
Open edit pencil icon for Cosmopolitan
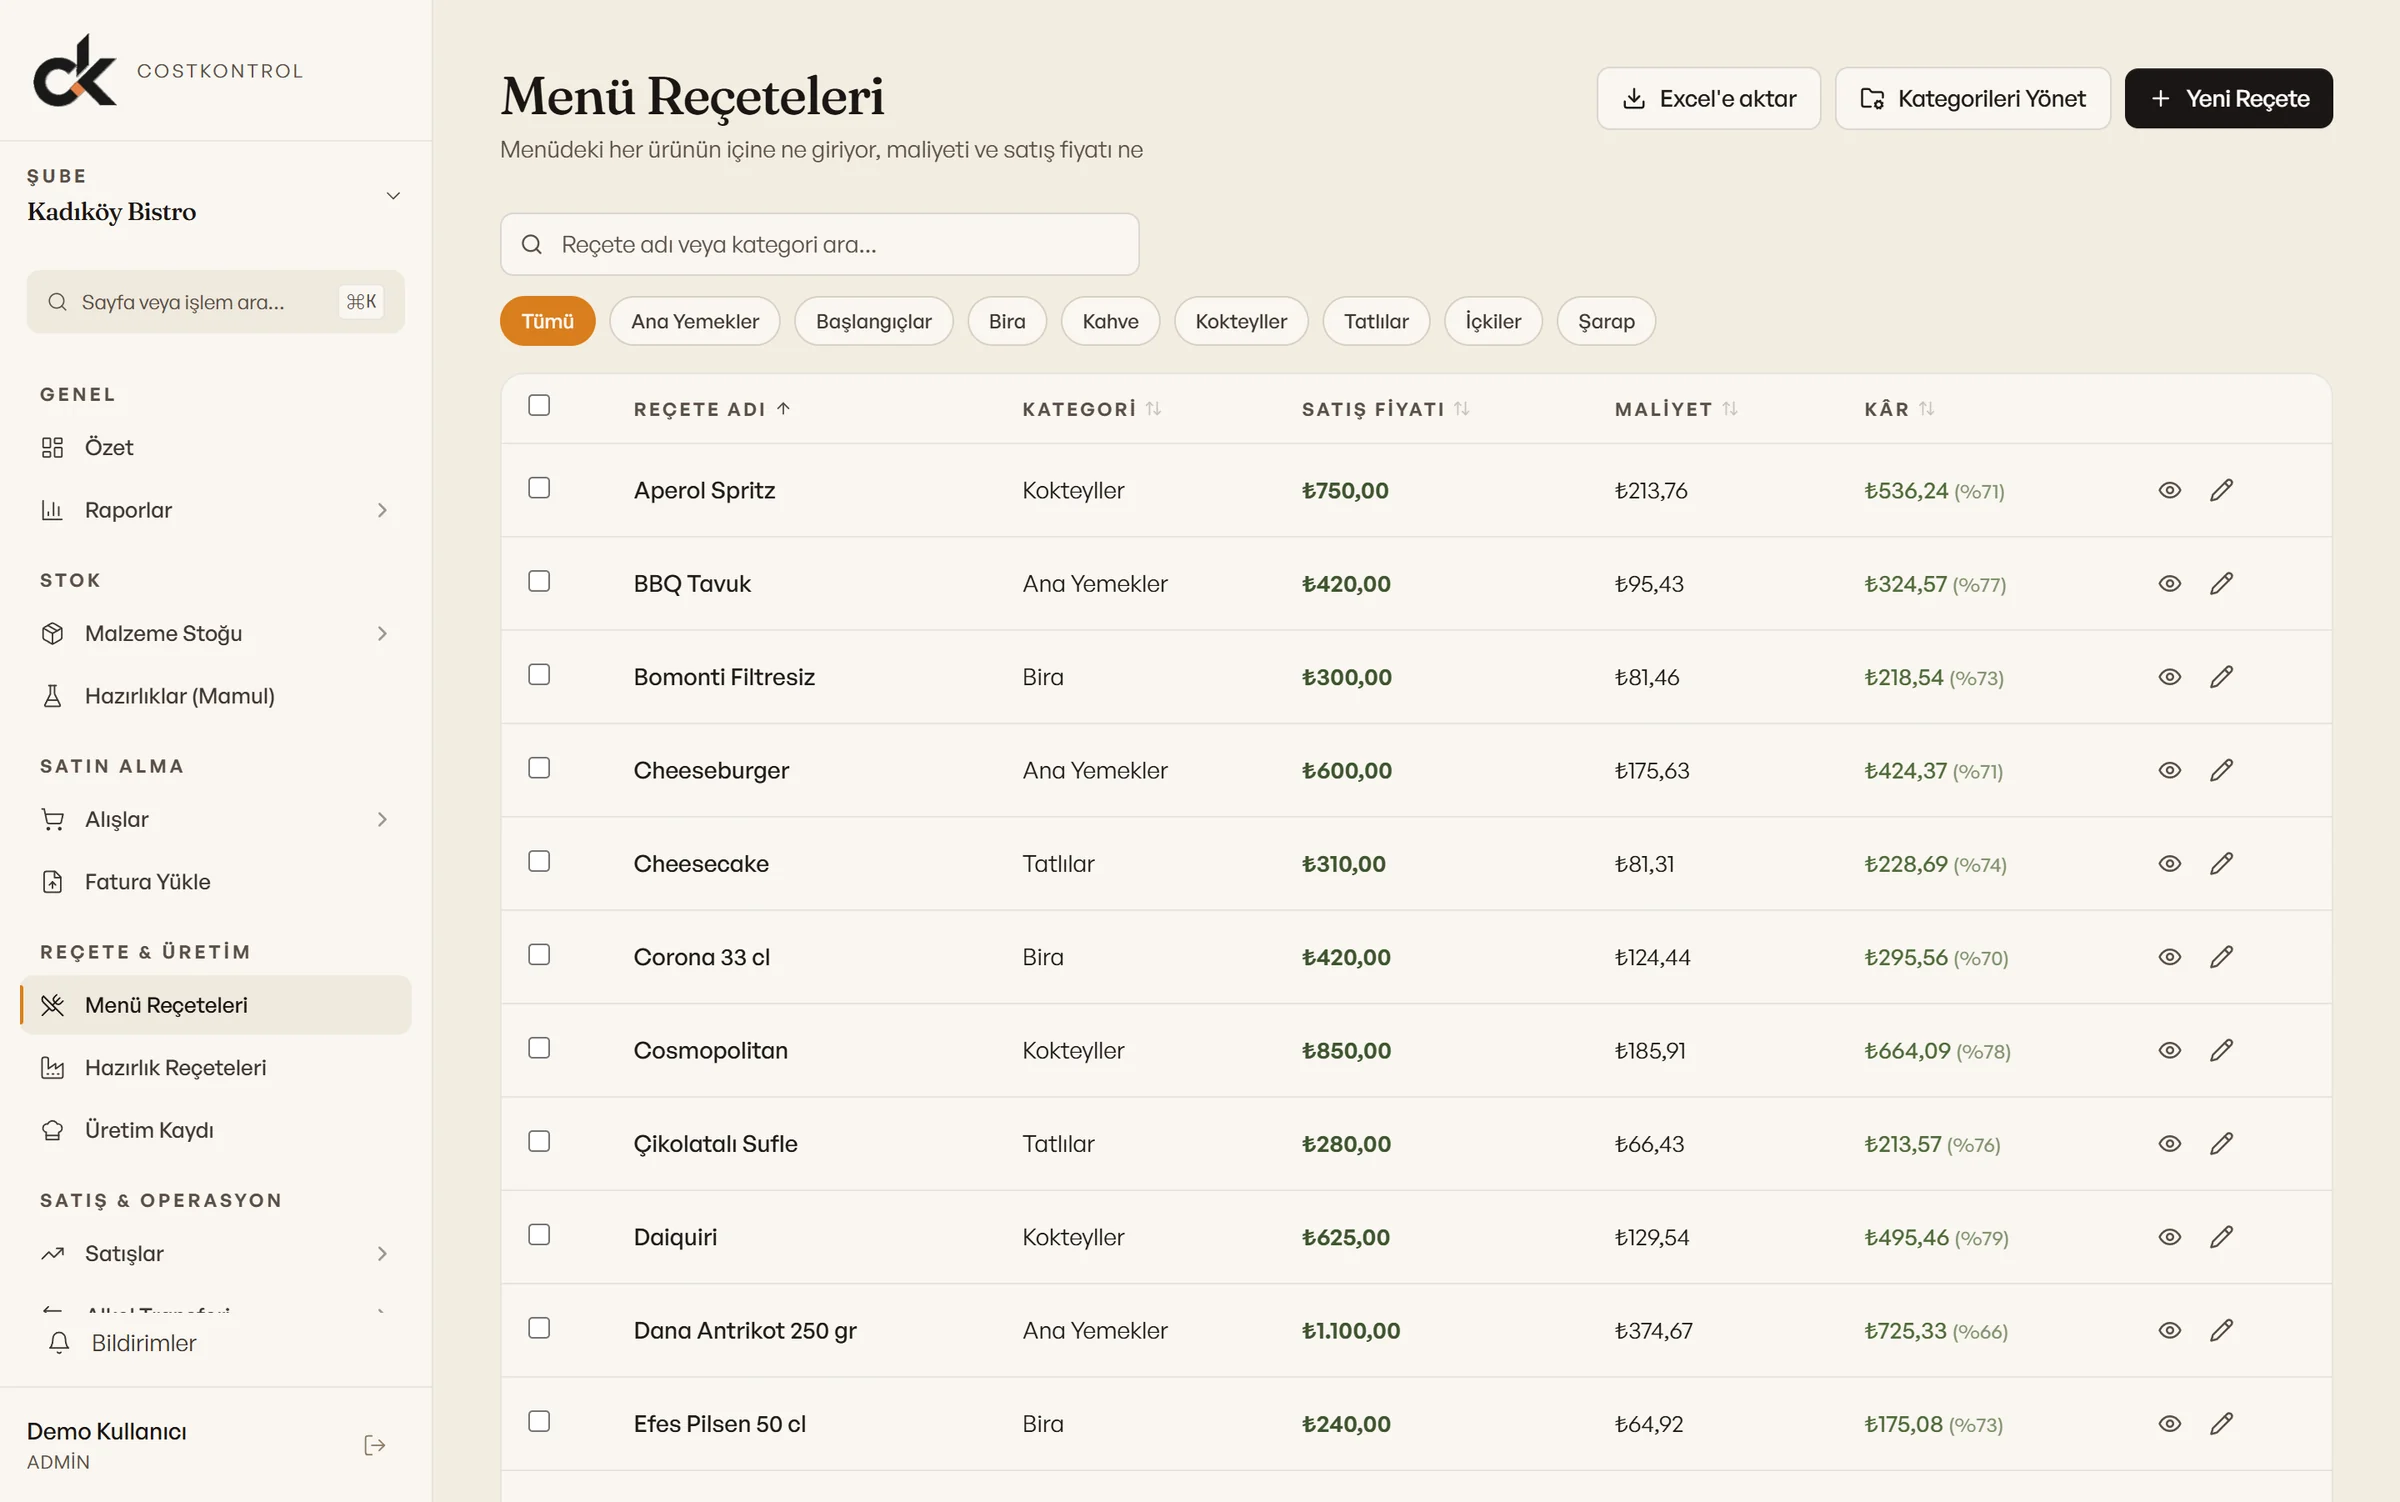pos(2221,1050)
